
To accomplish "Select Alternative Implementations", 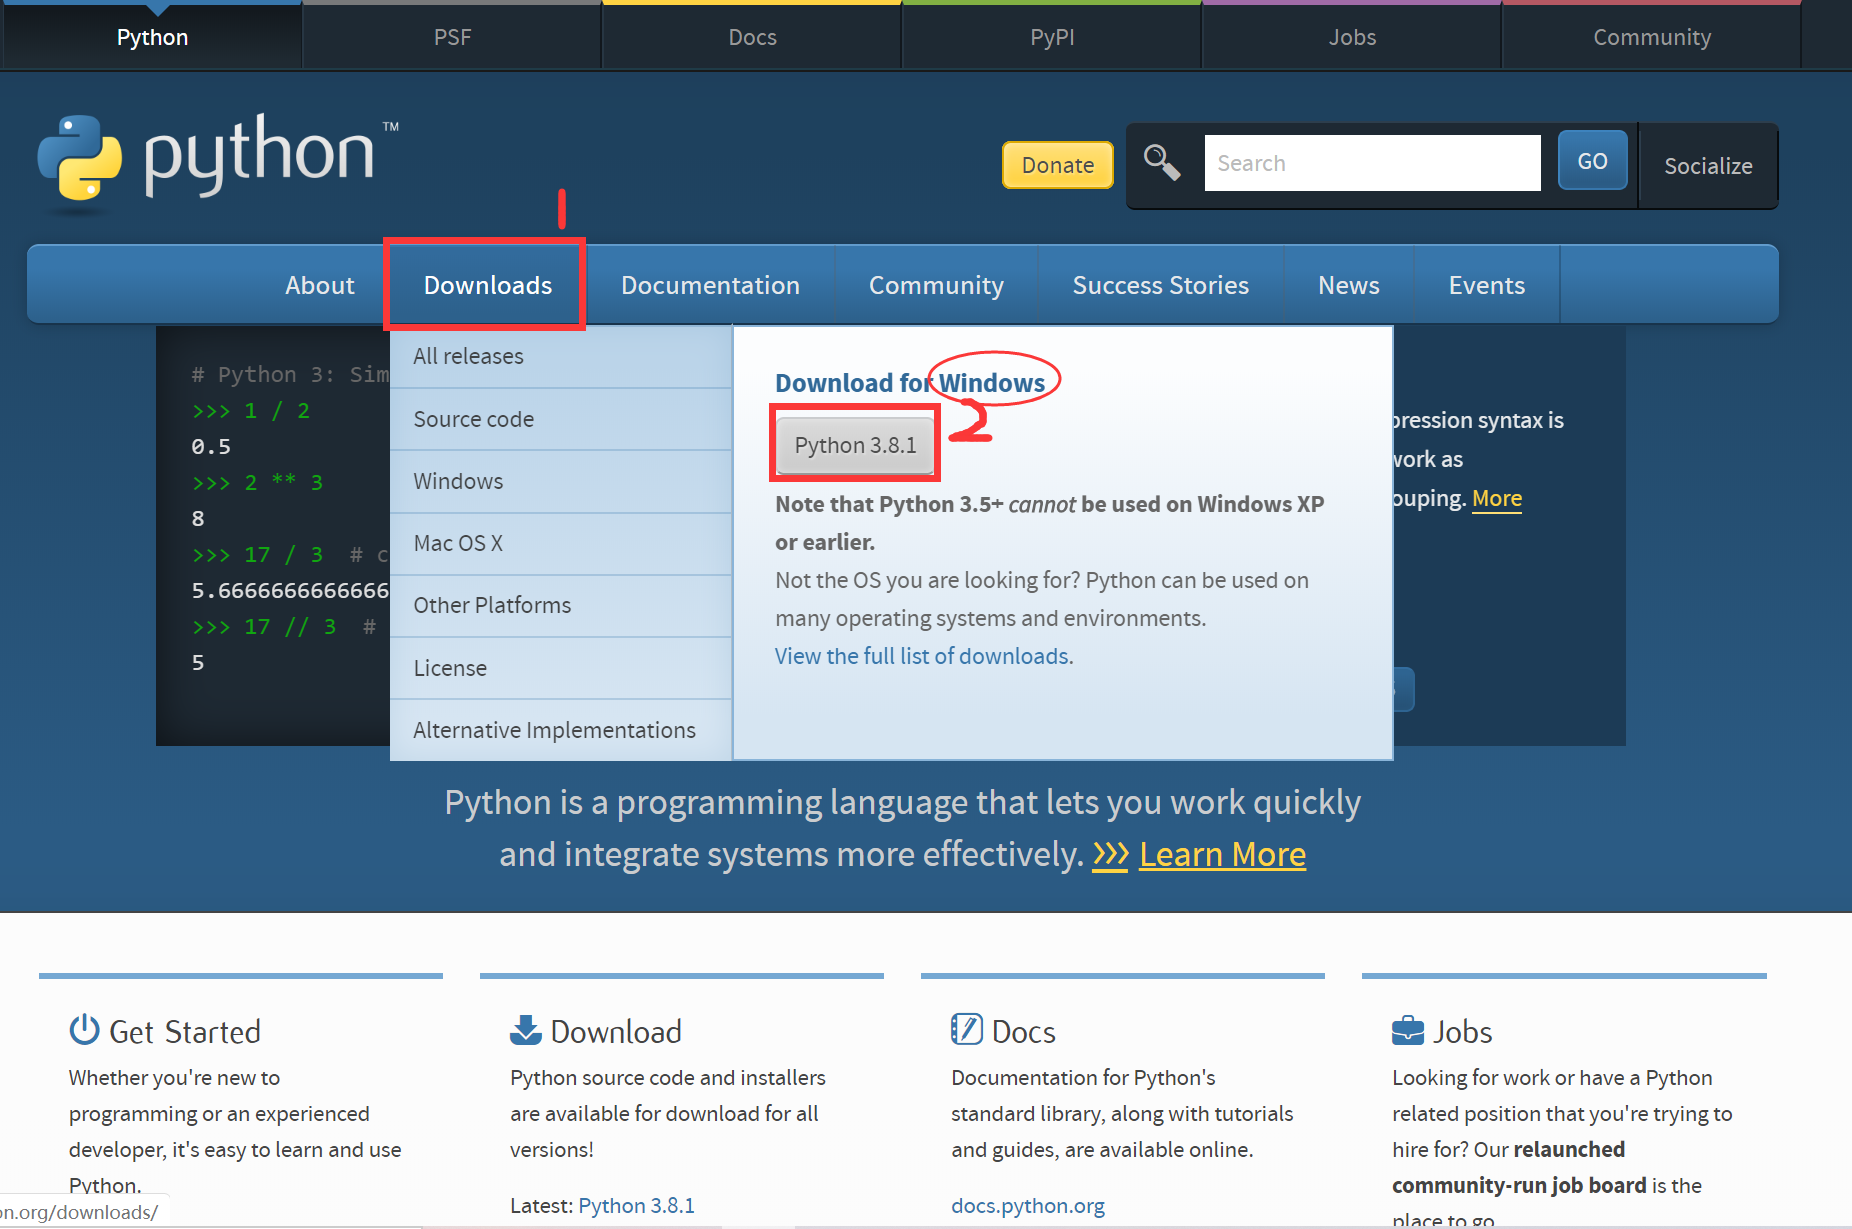I will point(554,729).
